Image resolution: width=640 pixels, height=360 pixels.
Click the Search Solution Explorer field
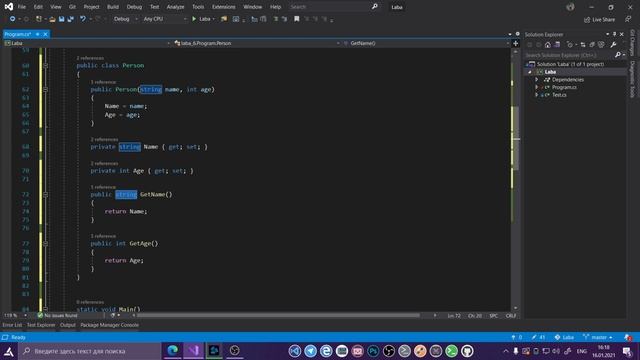point(569,55)
